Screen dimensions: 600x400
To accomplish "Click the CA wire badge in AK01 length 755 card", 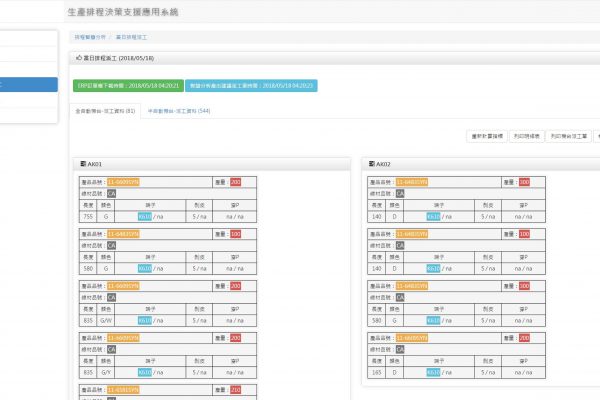I will coord(111,194).
